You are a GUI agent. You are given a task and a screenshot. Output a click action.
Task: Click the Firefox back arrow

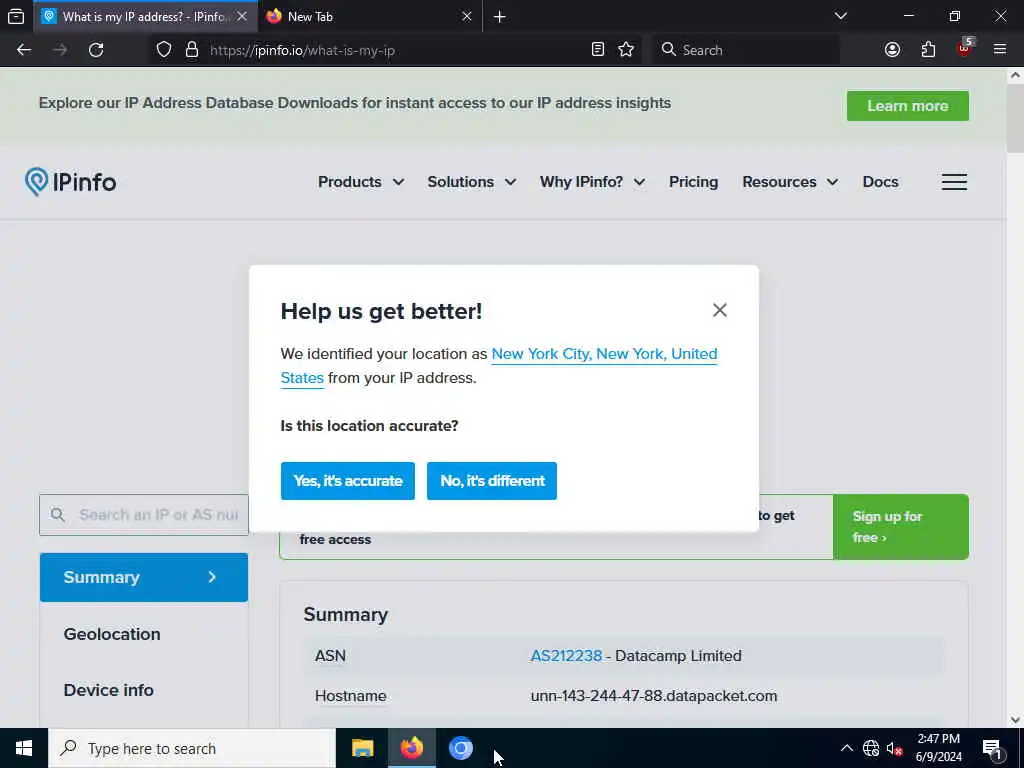(24, 50)
